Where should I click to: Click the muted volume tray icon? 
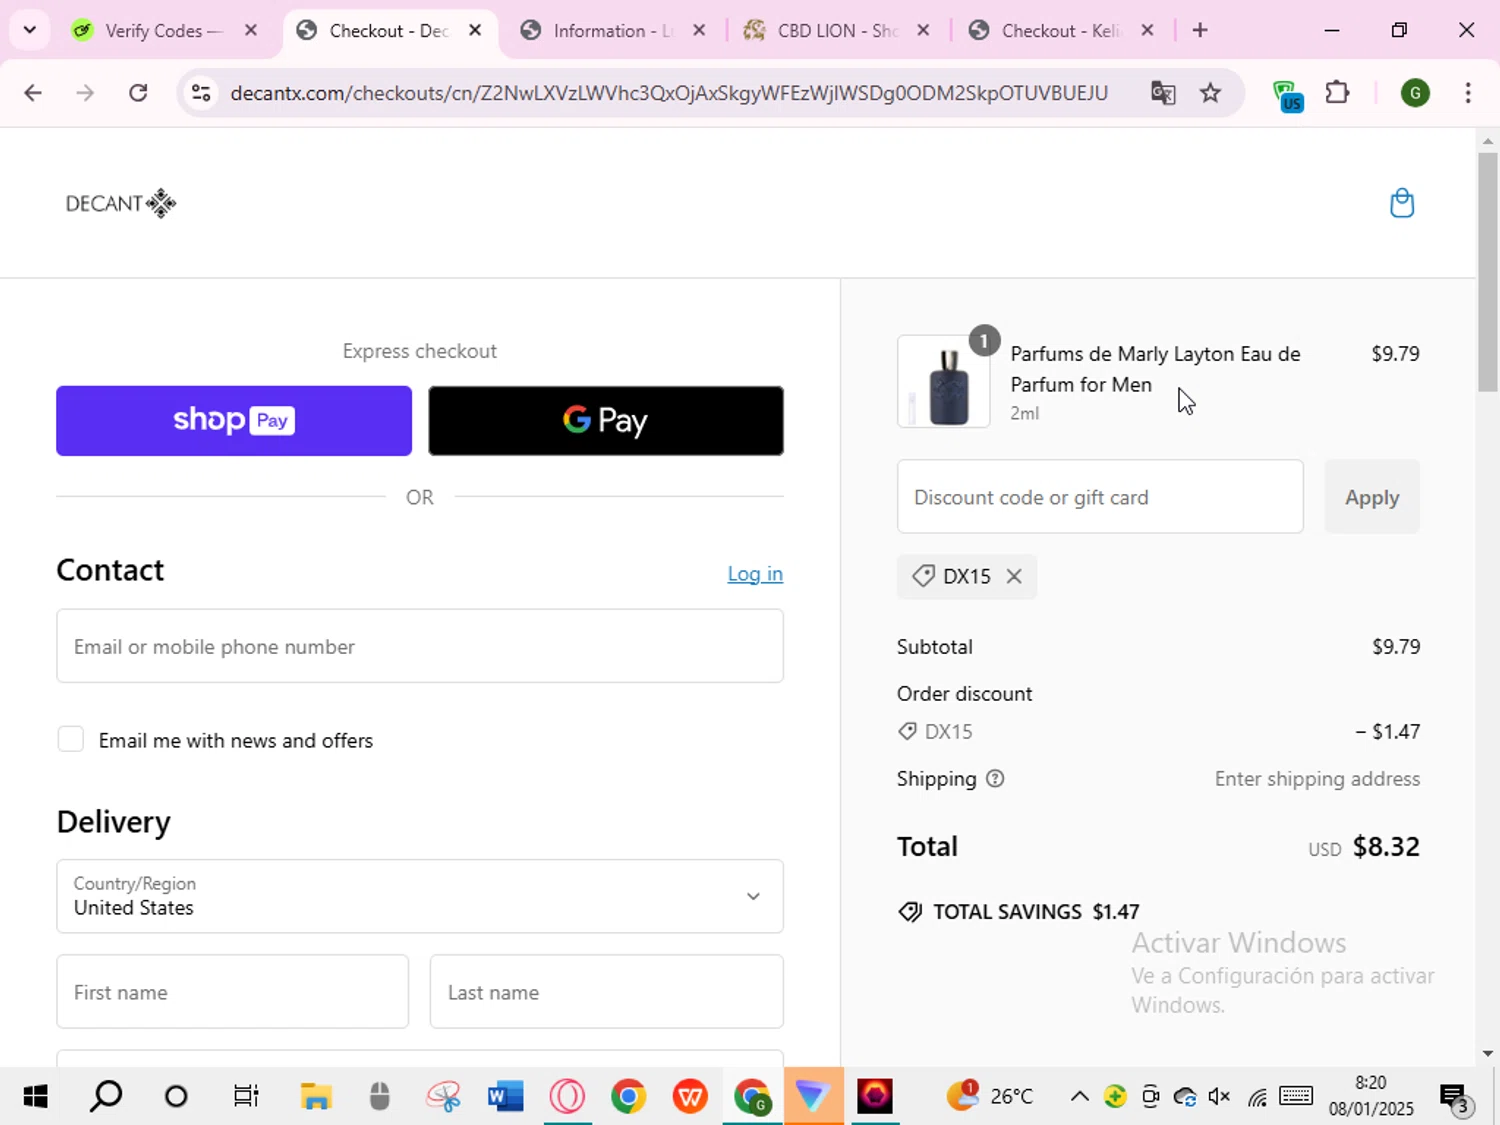tap(1219, 1097)
